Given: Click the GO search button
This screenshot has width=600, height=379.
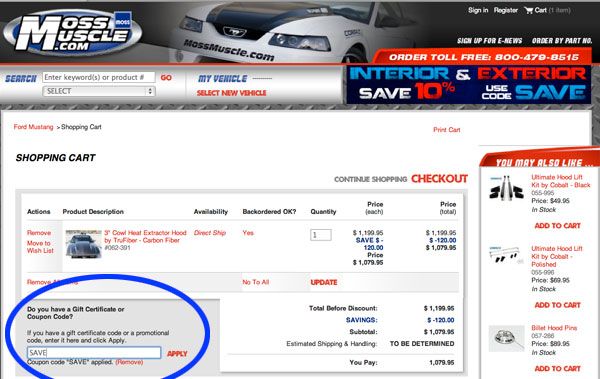Looking at the screenshot, I should pyautogui.click(x=166, y=78).
